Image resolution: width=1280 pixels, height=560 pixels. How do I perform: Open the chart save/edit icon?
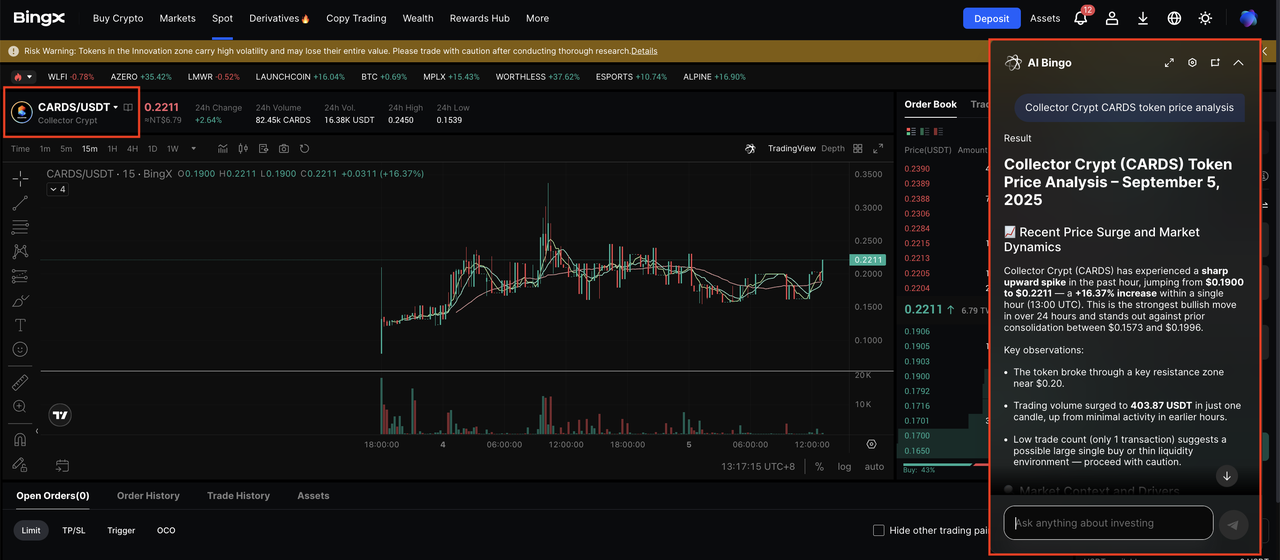[264, 149]
